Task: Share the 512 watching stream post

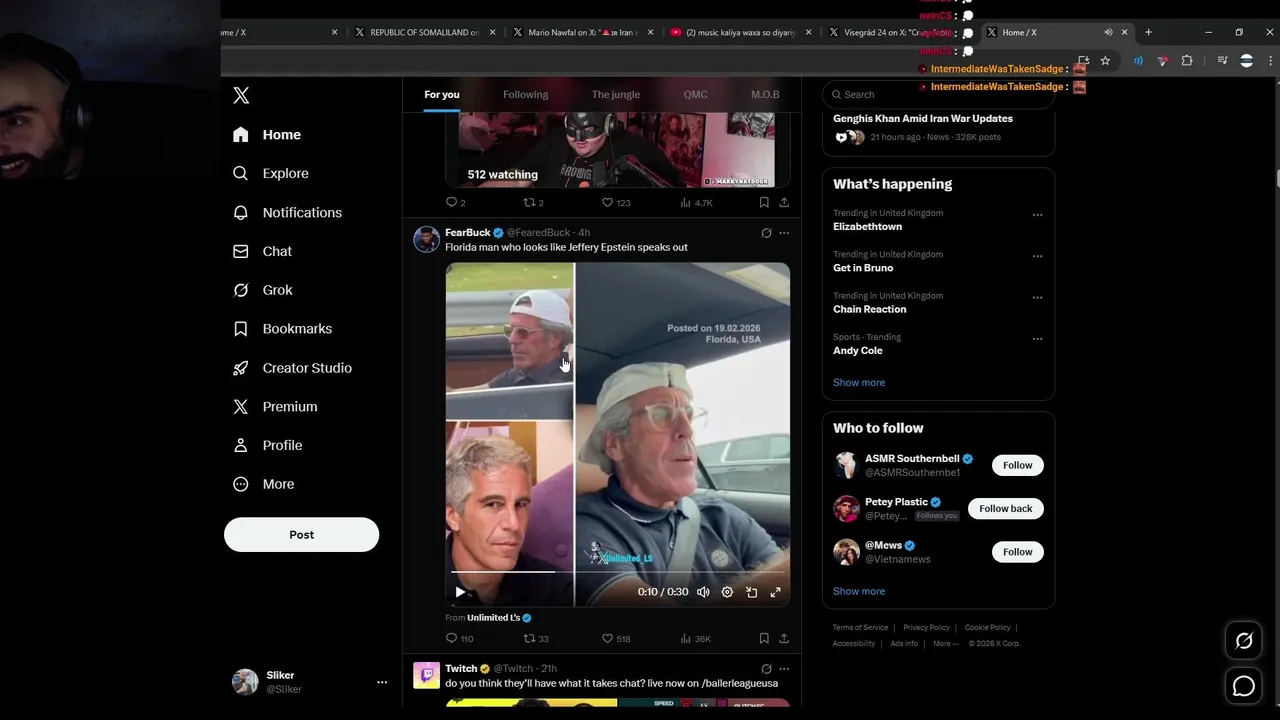Action: (784, 202)
